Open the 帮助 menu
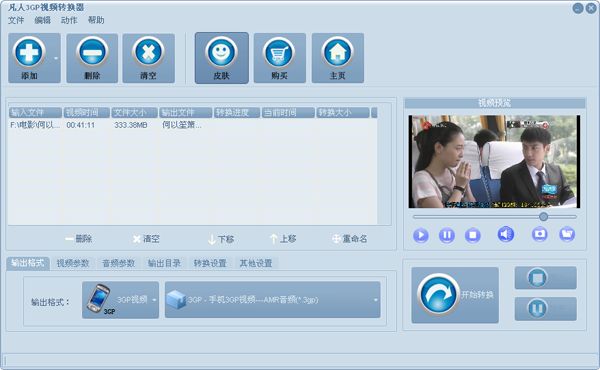The width and height of the screenshot is (600, 370). coord(96,20)
